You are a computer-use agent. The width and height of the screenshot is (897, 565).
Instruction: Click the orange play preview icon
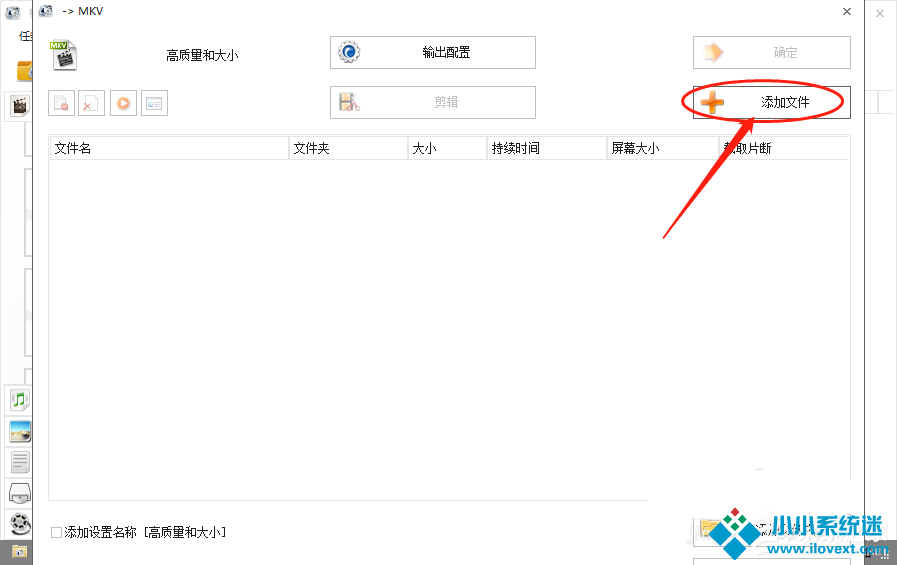pyautogui.click(x=123, y=103)
